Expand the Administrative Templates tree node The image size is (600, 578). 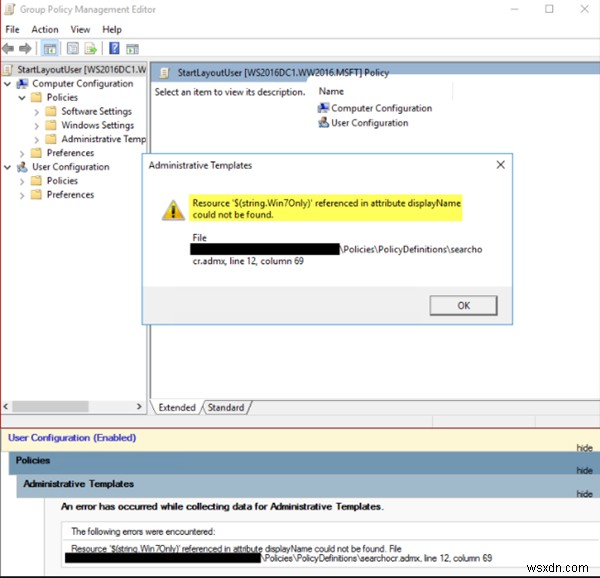pos(37,140)
